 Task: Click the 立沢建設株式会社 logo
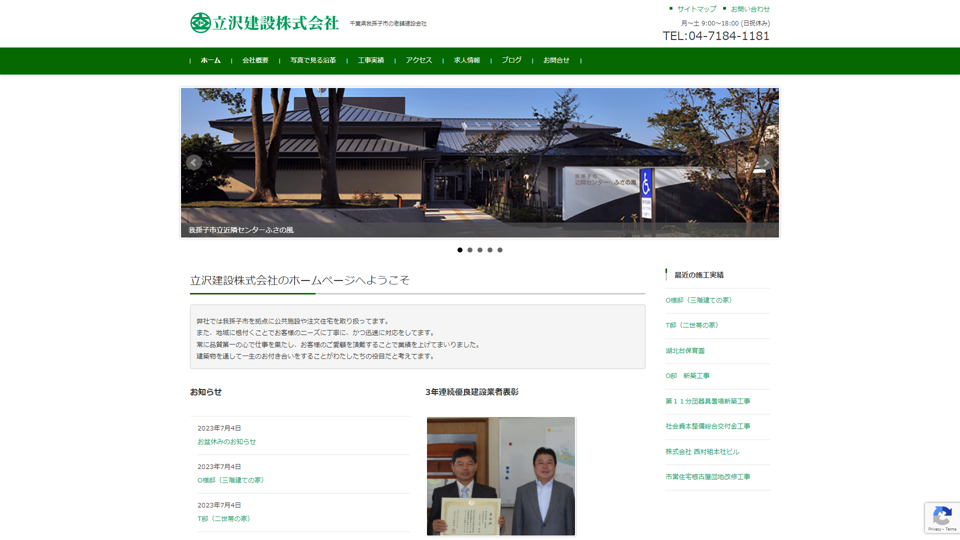(265, 23)
